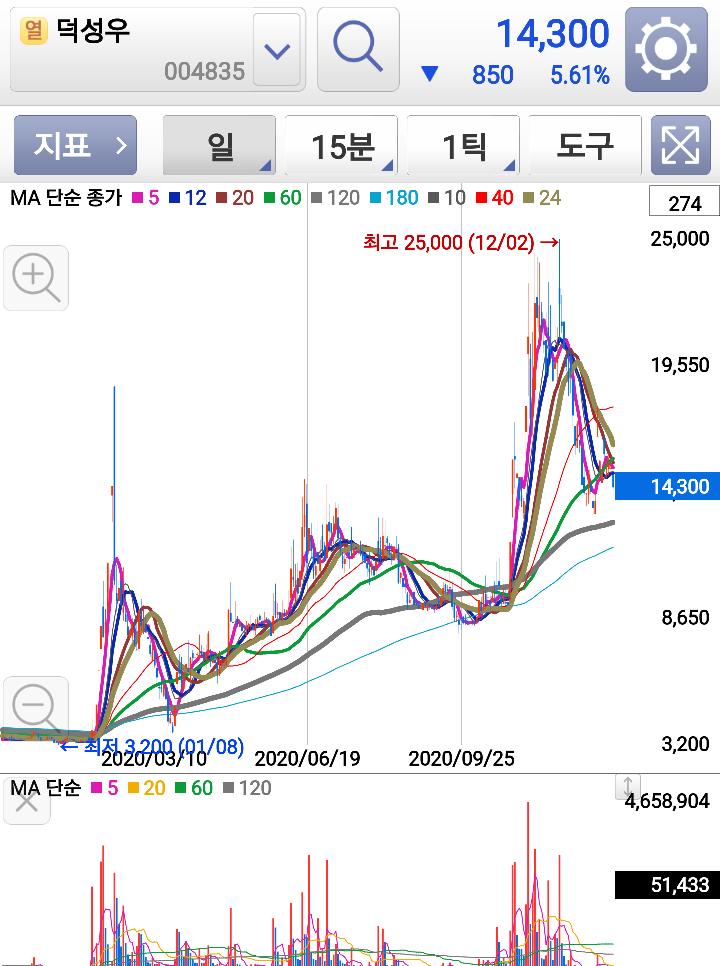Image resolution: width=720 pixels, height=966 pixels.
Task: Click the red MA 40 legend
Action: (x=495, y=198)
